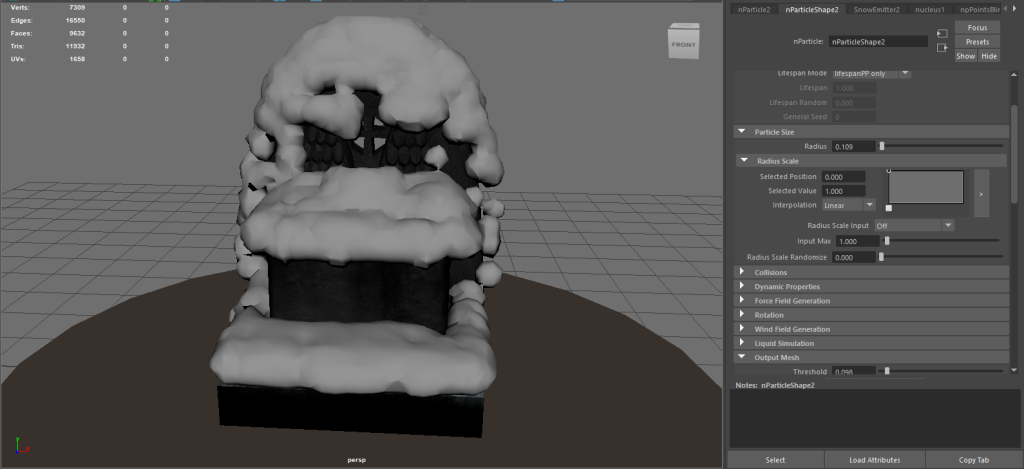The height and width of the screenshot is (469, 1024).
Task: Collapse the Particle Size section
Action: pos(741,132)
